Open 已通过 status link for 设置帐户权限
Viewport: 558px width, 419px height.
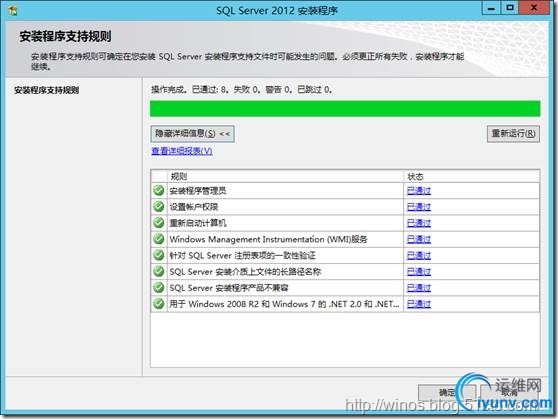(419, 207)
